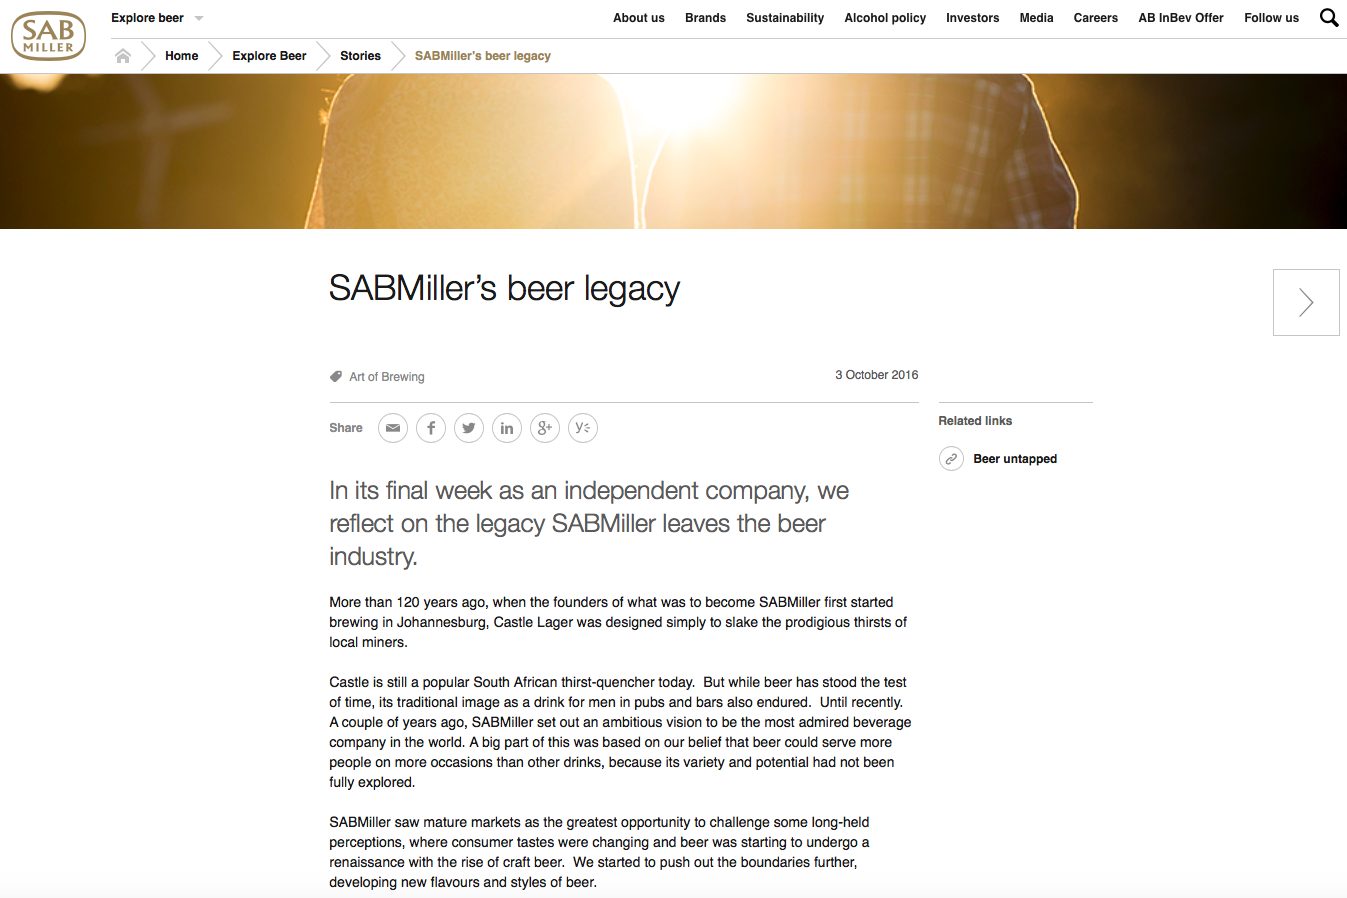Click SABMiller's beer legacy breadcrumb
This screenshot has height=898, width=1347.
[483, 56]
